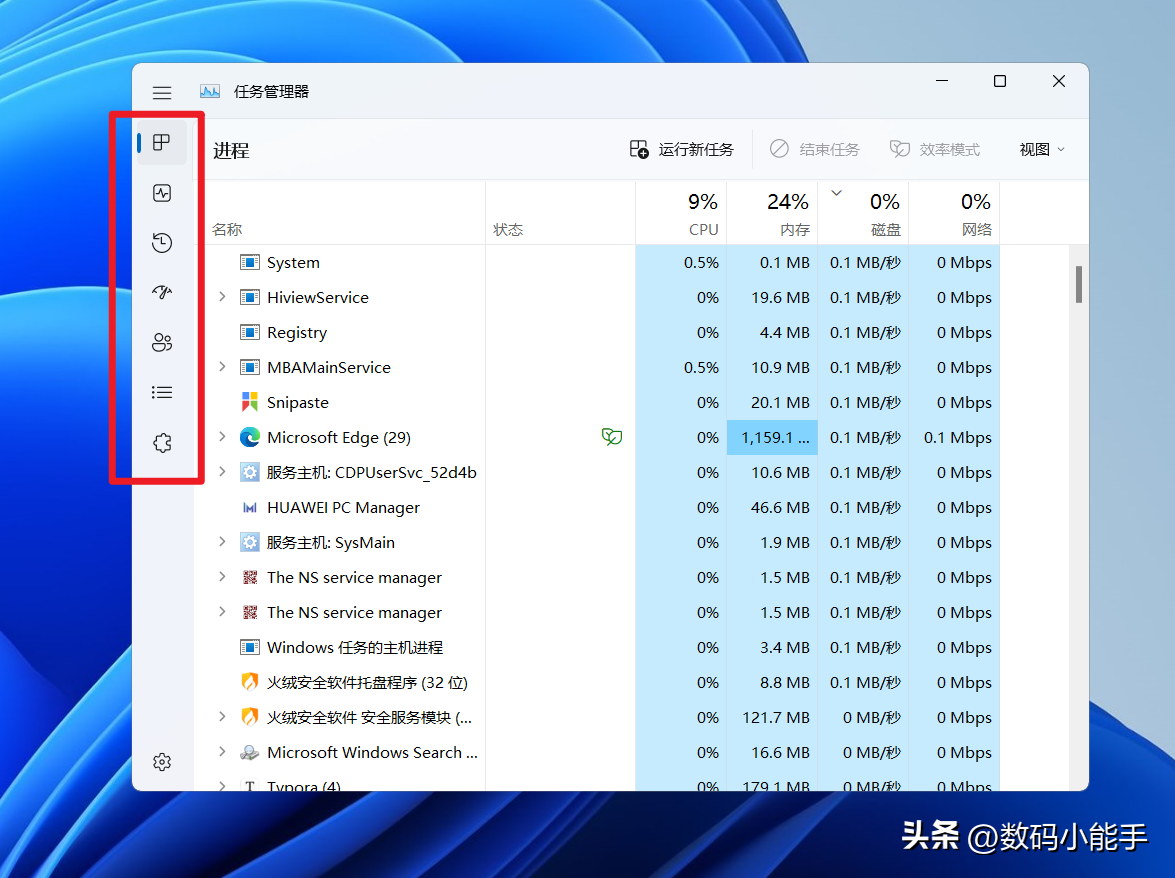
Task: Open Task Manager settings gear
Action: [162, 762]
